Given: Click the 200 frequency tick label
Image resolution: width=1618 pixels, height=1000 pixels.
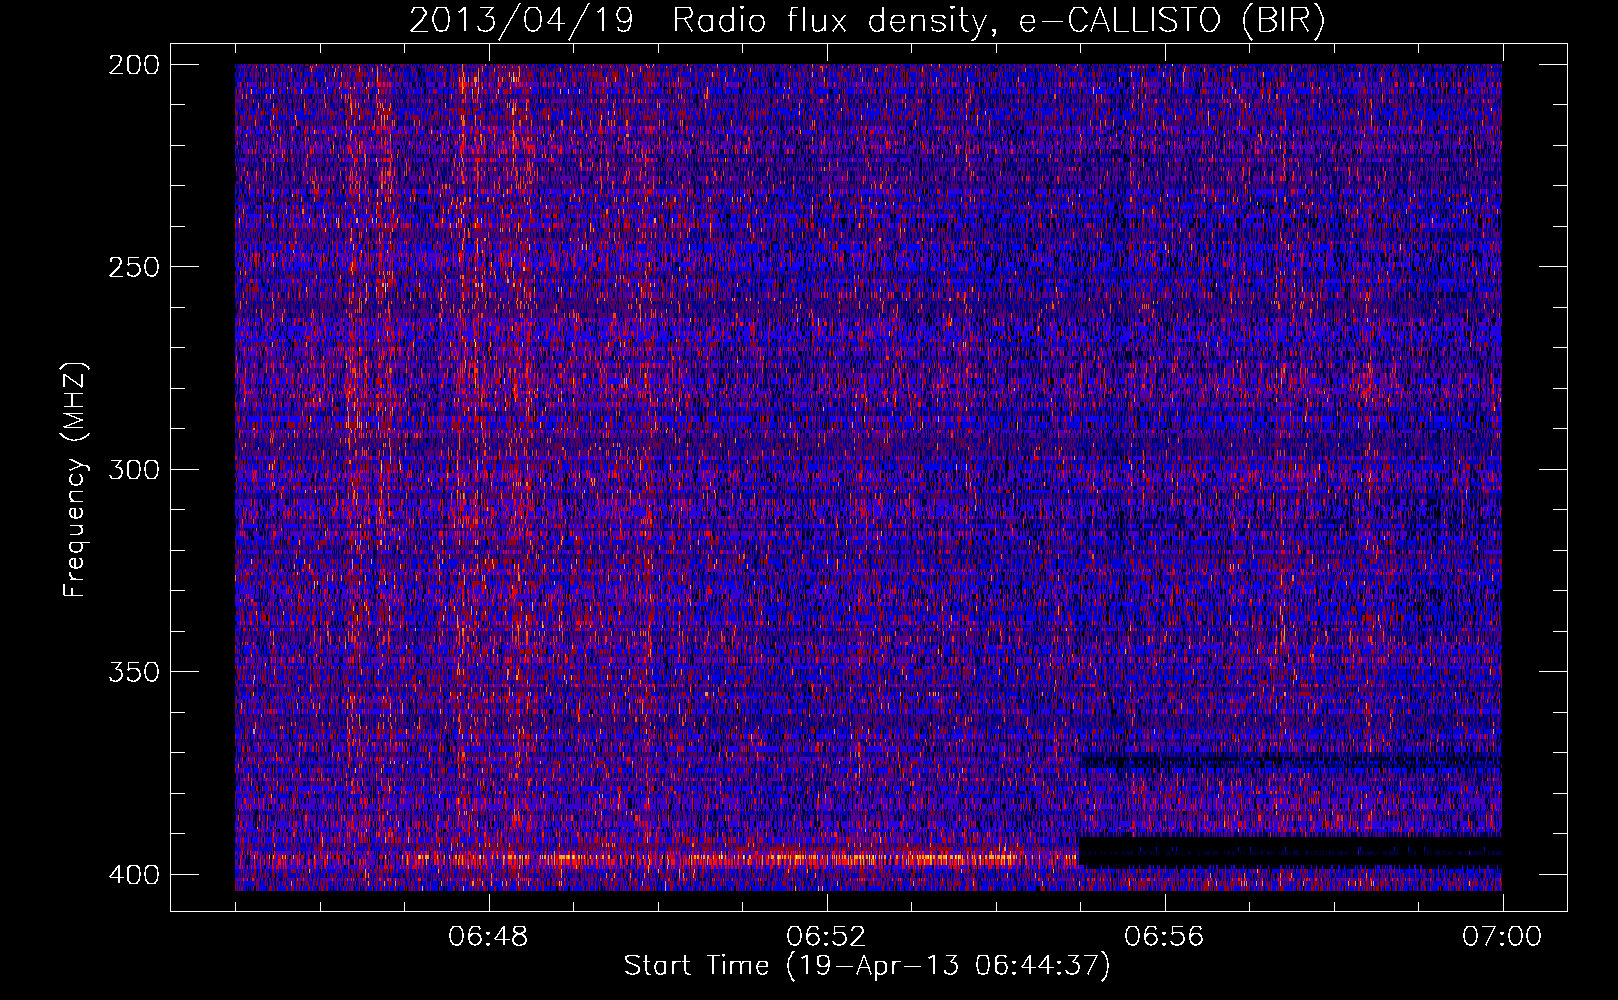Looking at the screenshot, I should pyautogui.click(x=133, y=65).
